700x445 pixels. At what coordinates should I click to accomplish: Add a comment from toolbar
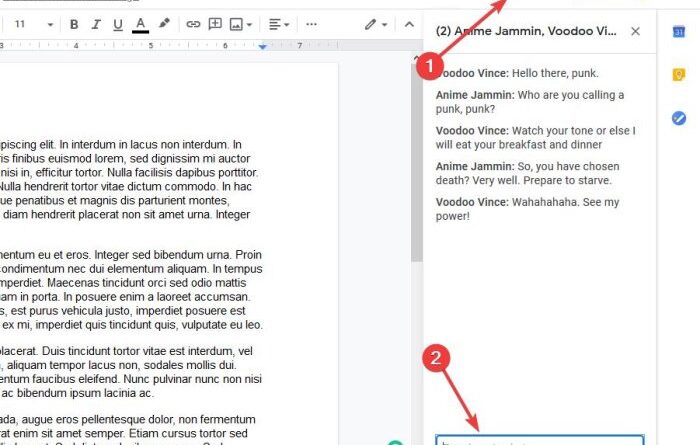click(215, 24)
